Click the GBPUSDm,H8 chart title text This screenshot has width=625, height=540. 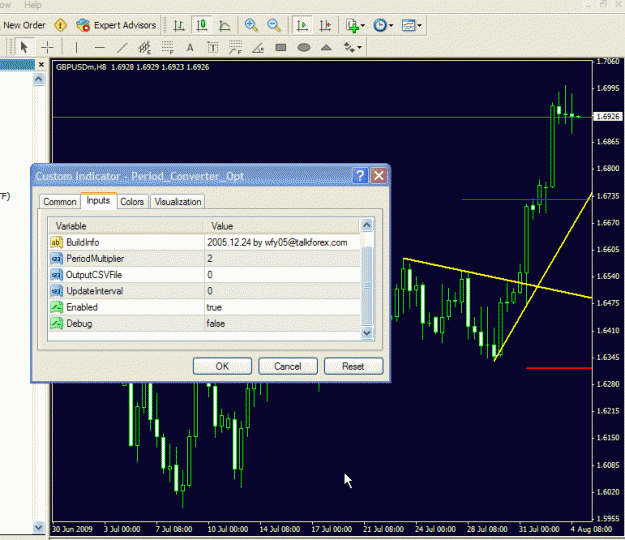(81, 67)
